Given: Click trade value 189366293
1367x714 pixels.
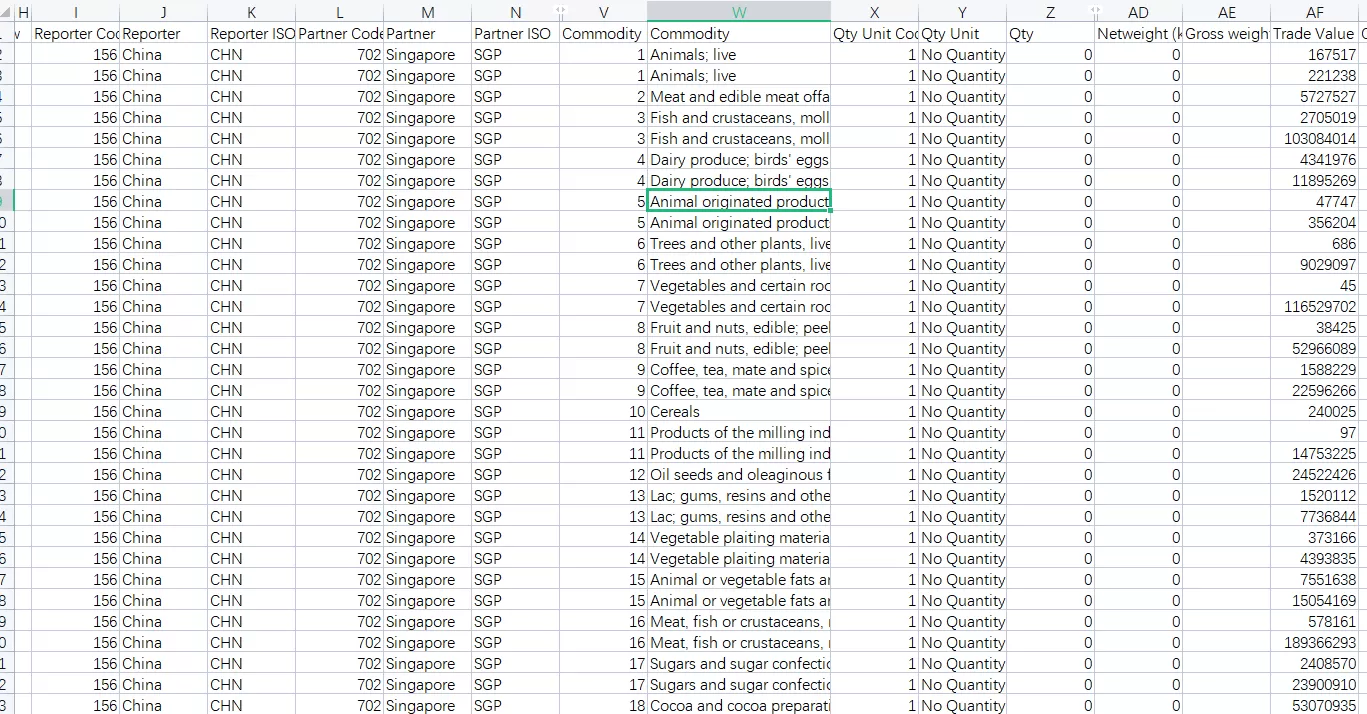Looking at the screenshot, I should pyautogui.click(x=1314, y=642).
